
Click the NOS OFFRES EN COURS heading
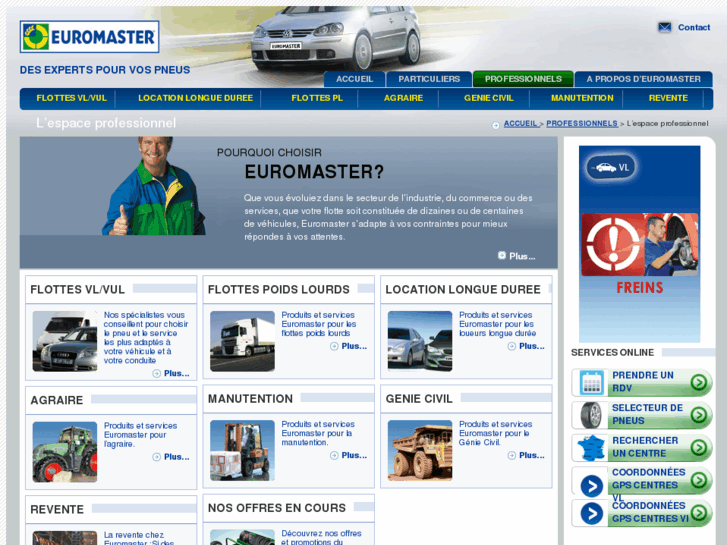[x=277, y=508]
